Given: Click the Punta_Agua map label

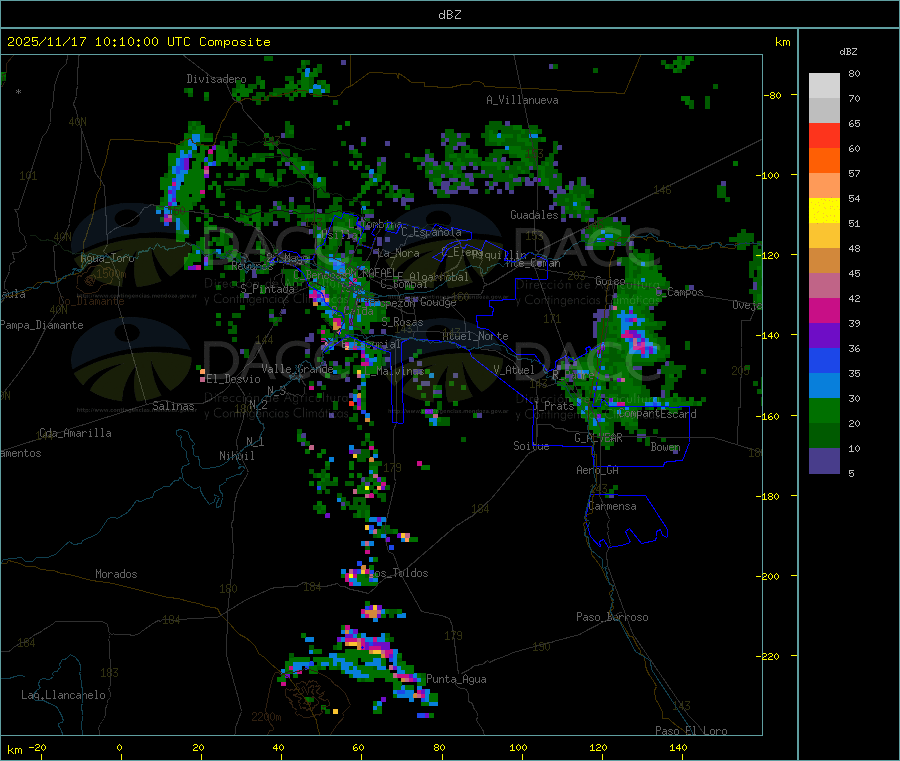Looking at the screenshot, I should pos(456,679).
